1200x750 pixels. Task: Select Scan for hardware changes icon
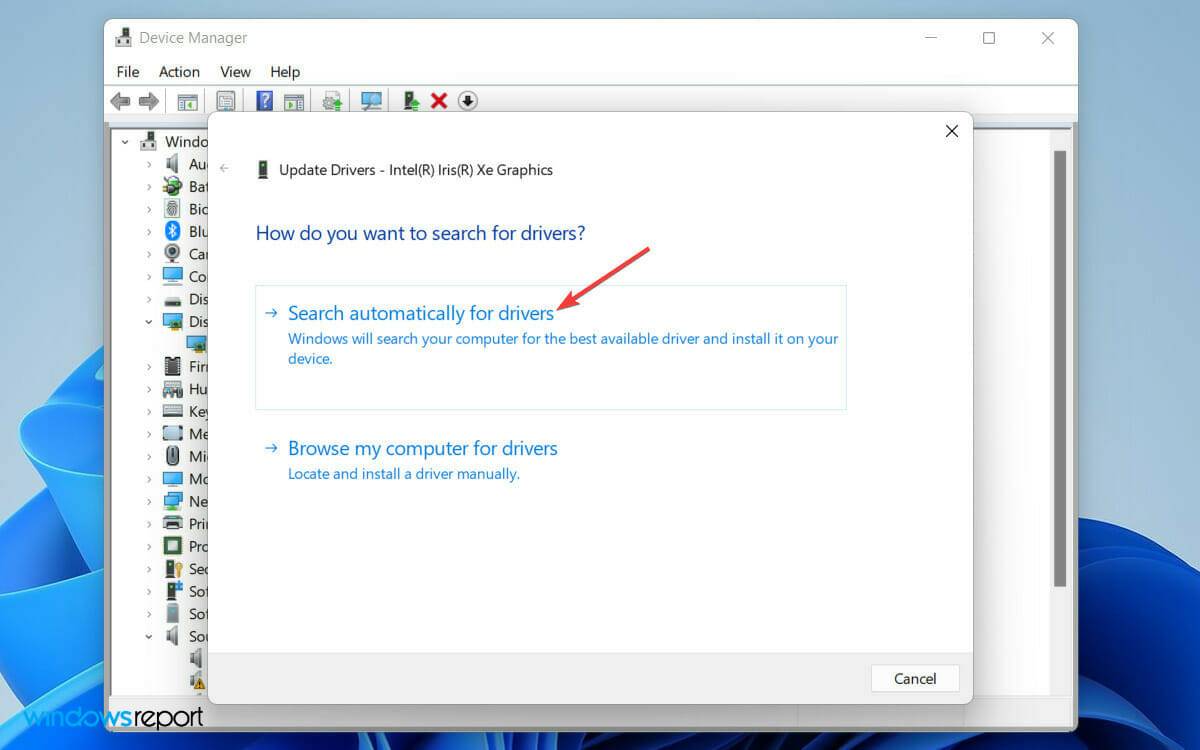(370, 100)
